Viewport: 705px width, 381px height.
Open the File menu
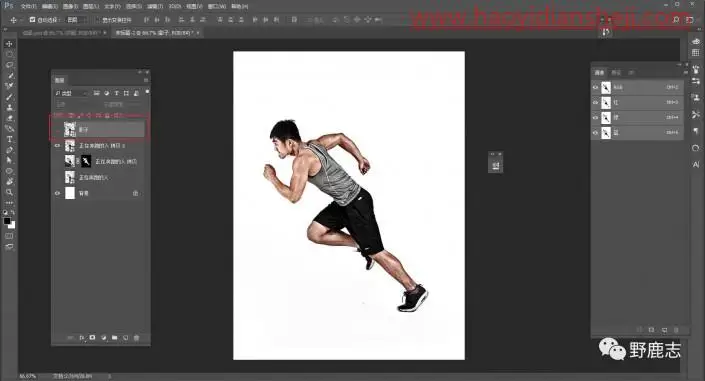[x=28, y=7]
